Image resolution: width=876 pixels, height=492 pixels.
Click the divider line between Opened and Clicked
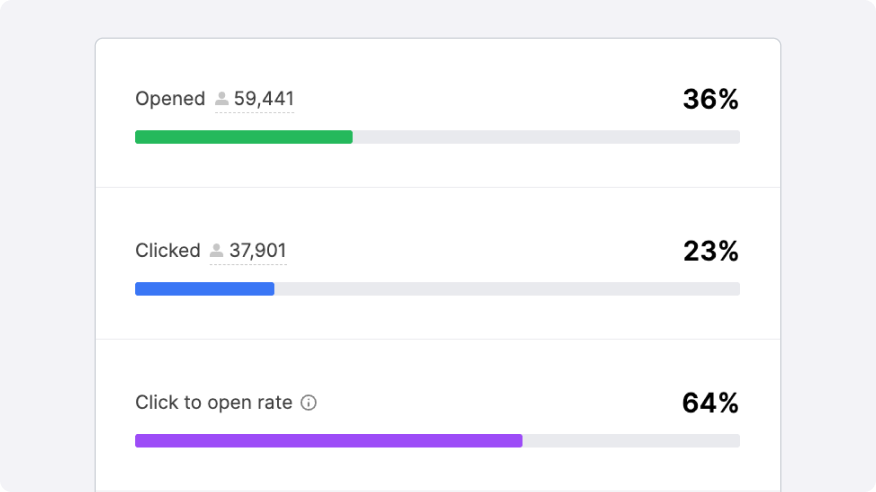[438, 187]
